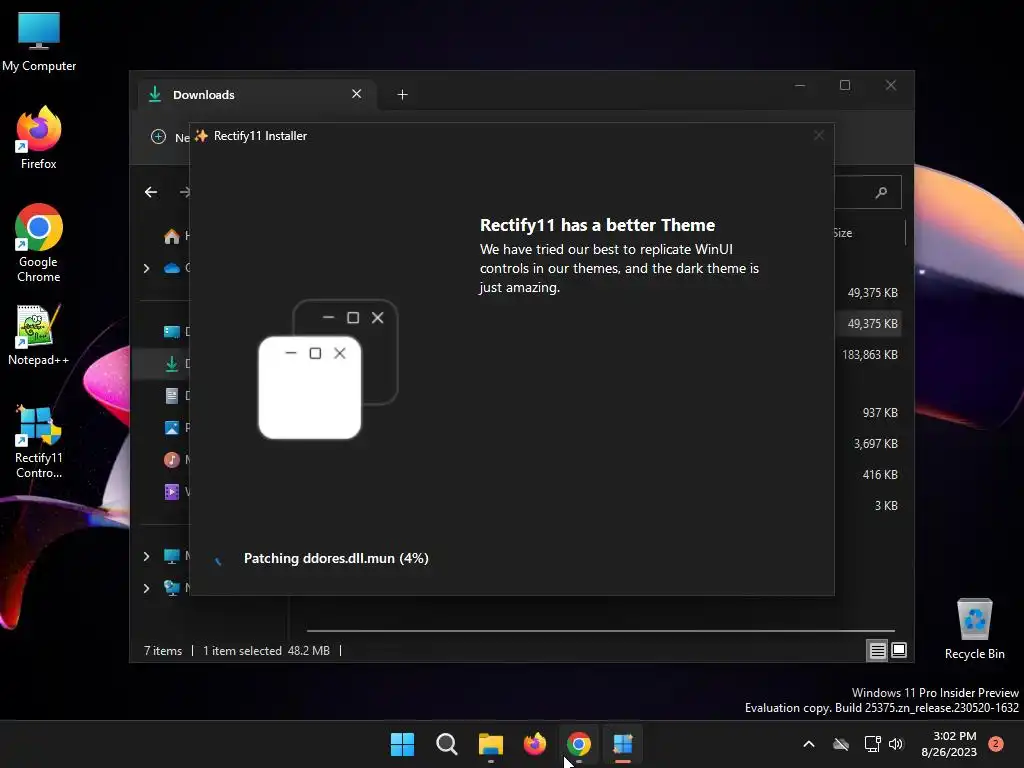1024x768 pixels.
Task: Select the file sized 3,697 KB
Action: (x=875, y=443)
